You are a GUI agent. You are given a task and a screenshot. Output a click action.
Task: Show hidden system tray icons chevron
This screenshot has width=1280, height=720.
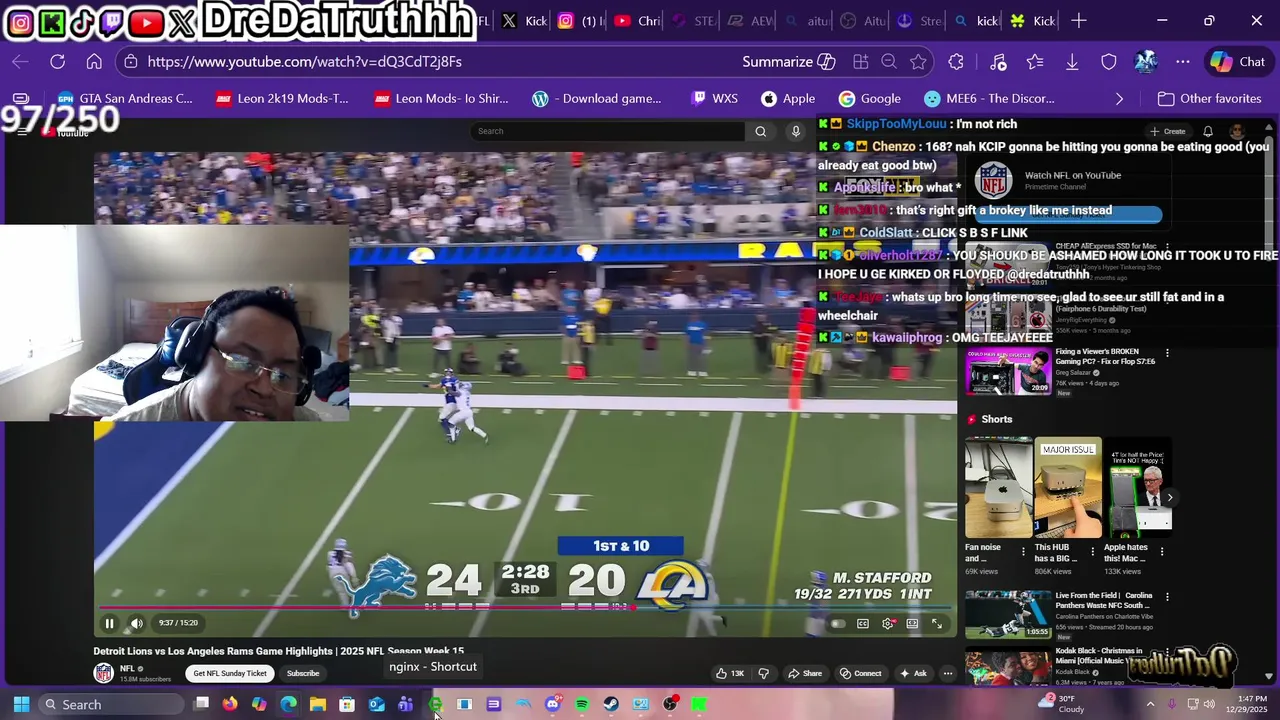click(x=1149, y=705)
